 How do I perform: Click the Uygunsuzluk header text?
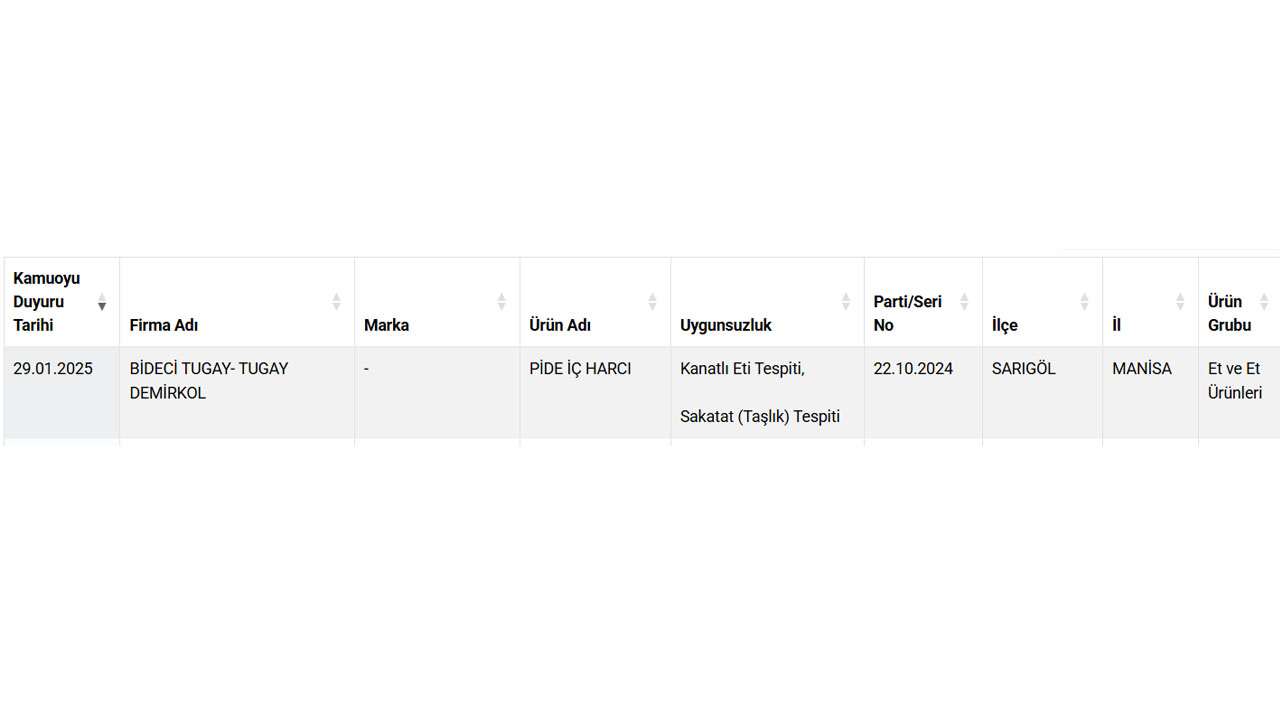[726, 325]
